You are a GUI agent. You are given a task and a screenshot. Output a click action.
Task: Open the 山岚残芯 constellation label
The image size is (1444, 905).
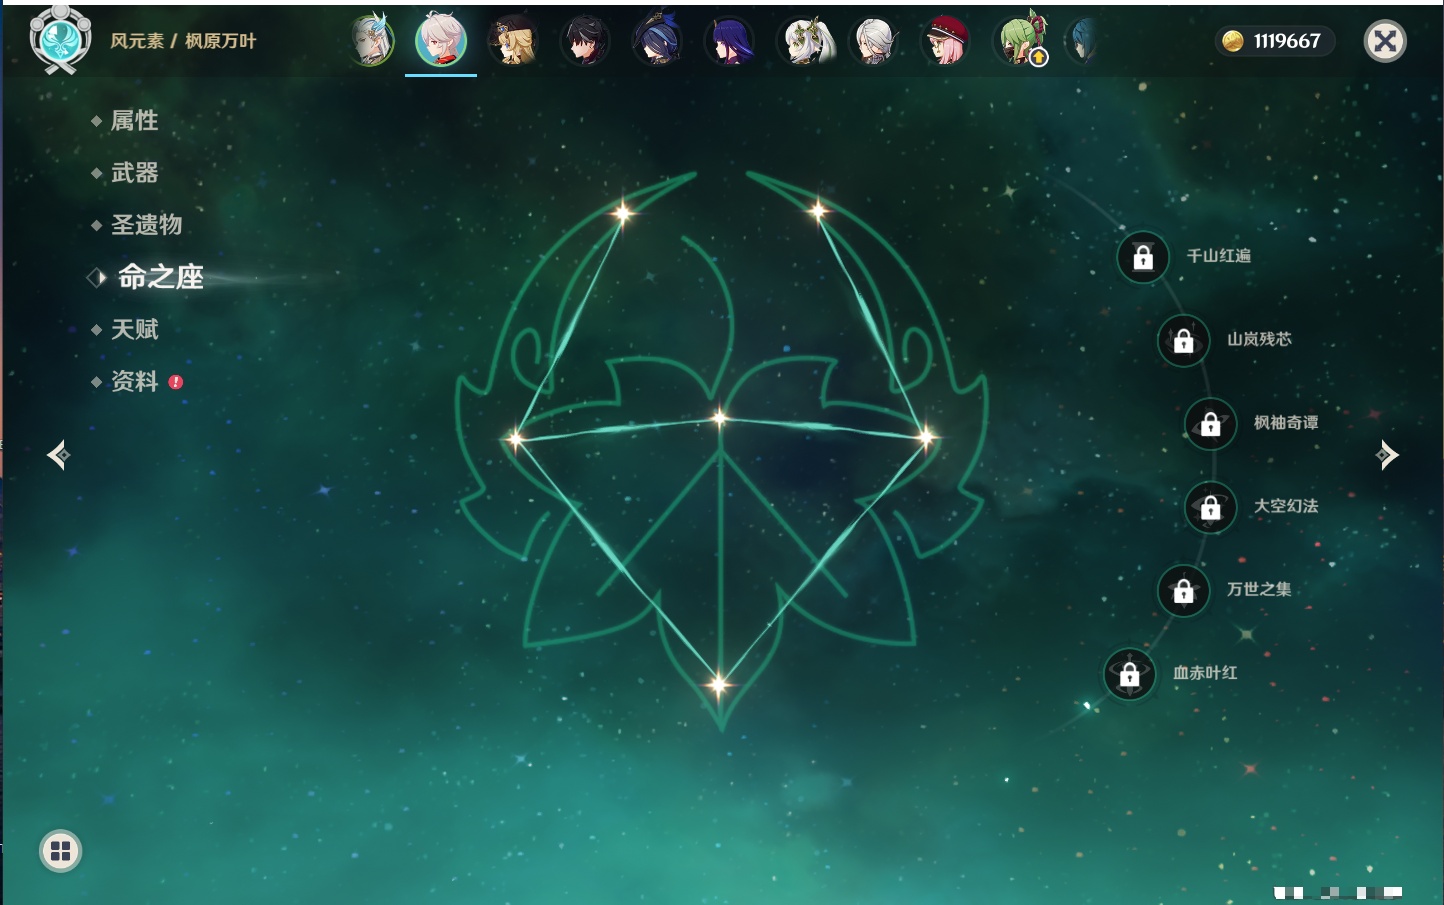[x=1259, y=339]
